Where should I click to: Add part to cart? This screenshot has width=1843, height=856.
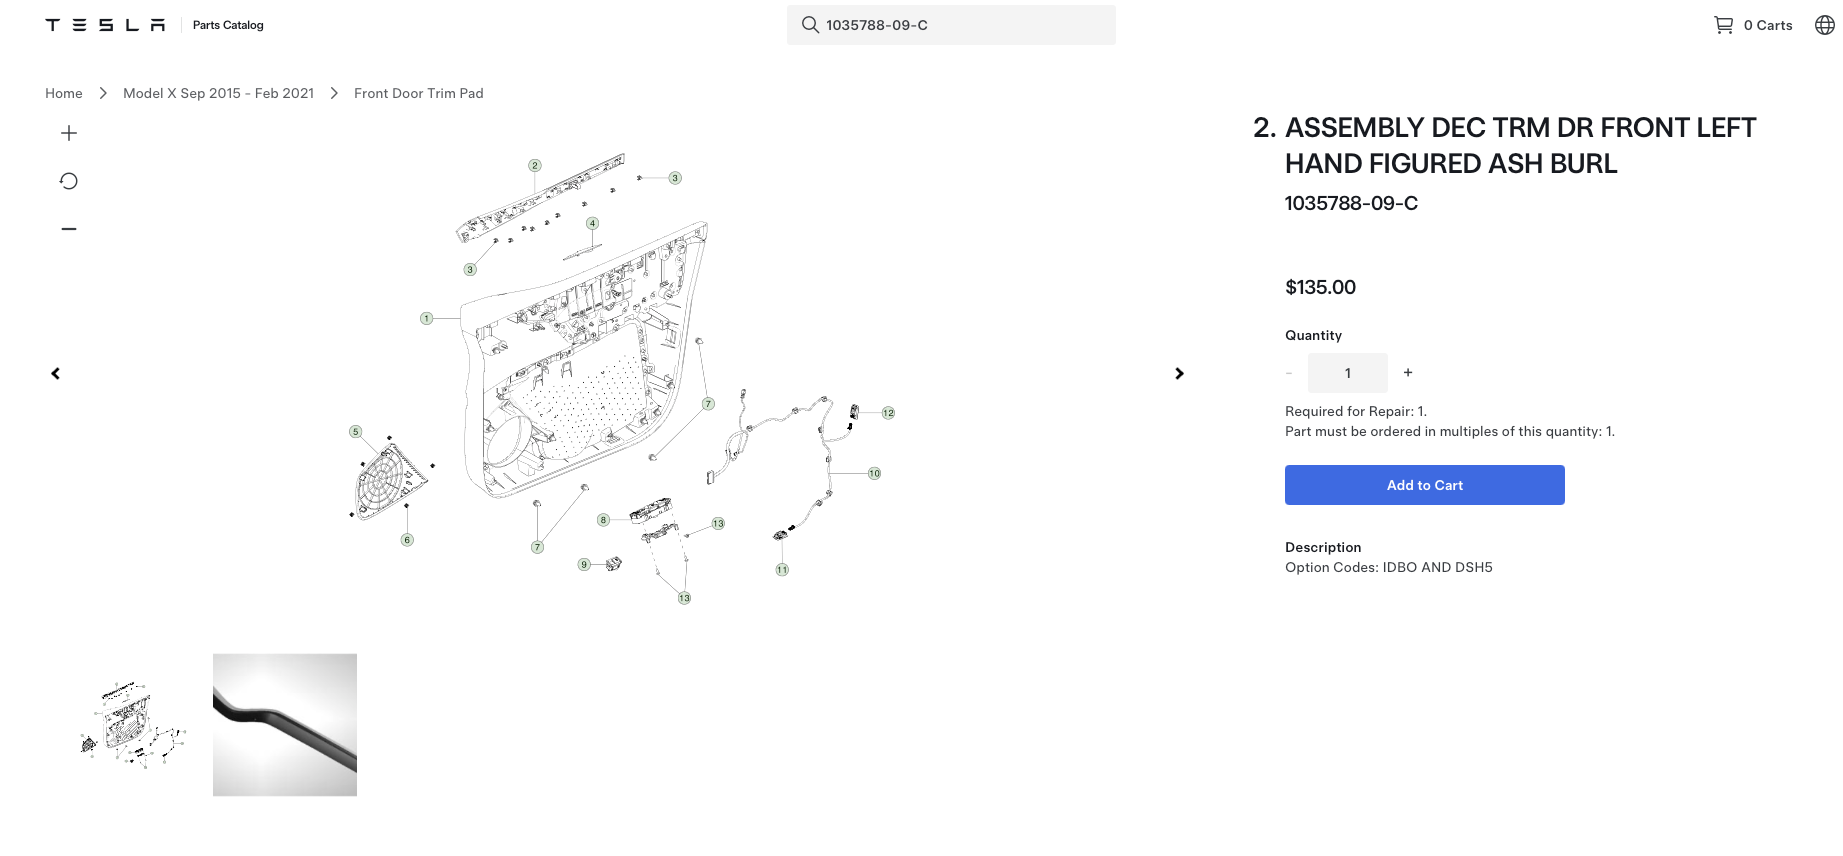pos(1425,485)
